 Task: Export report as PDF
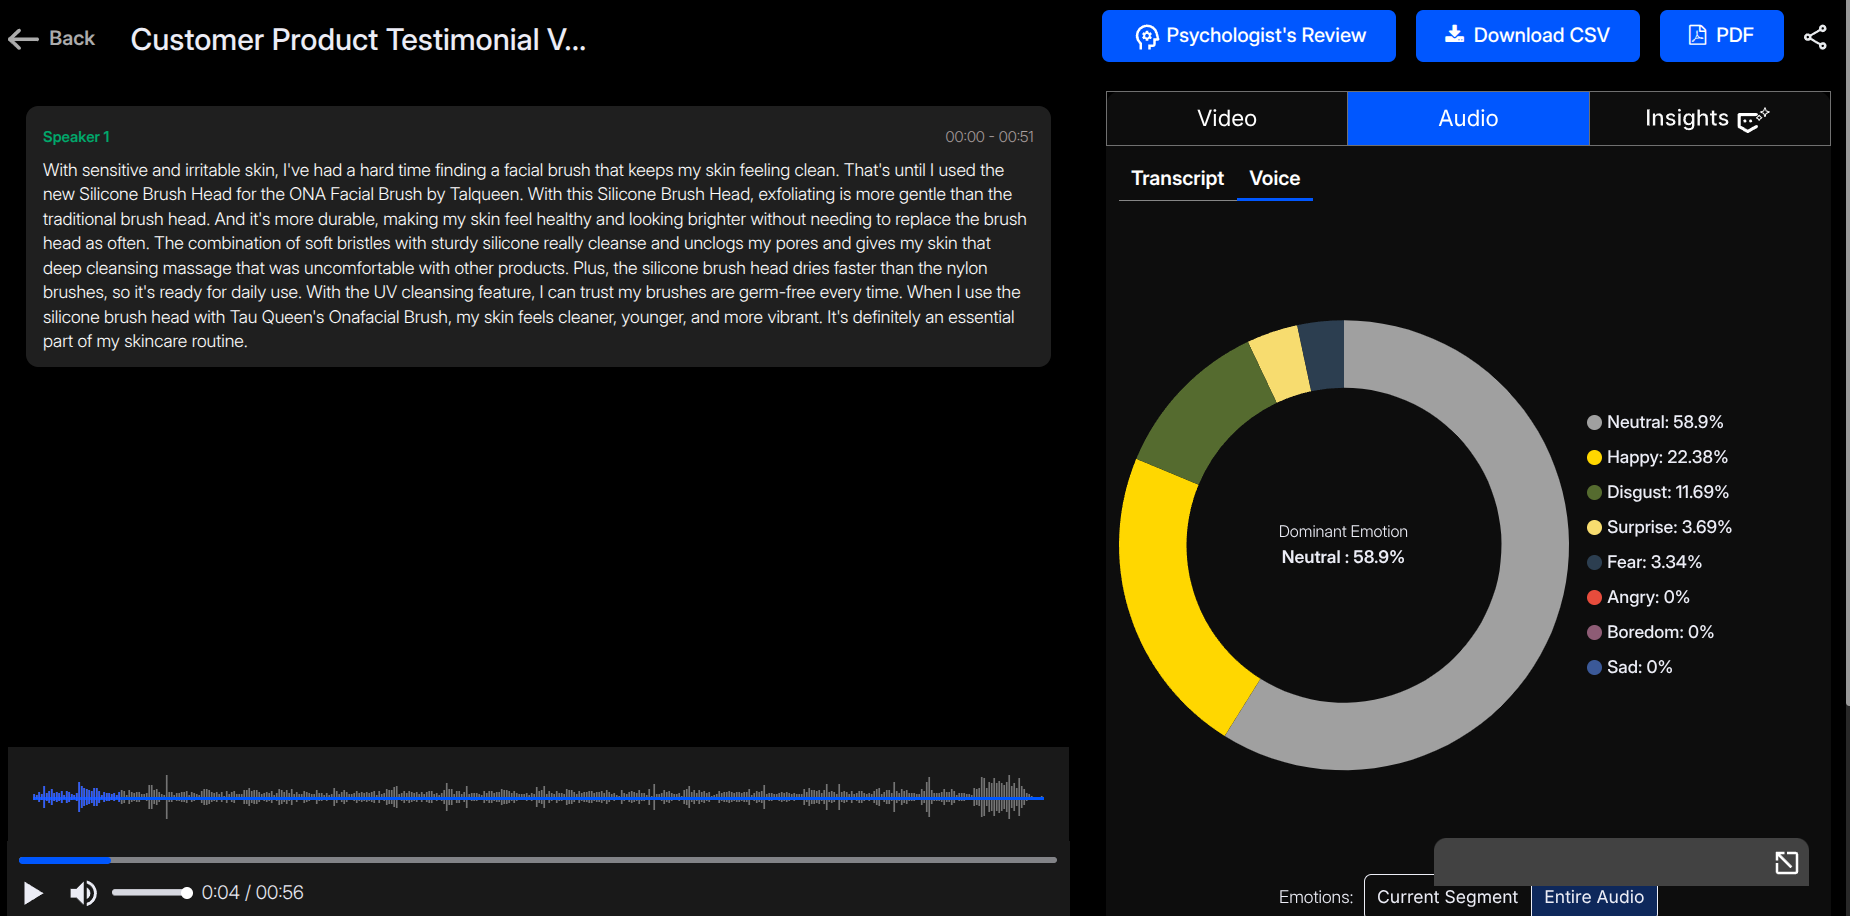(1720, 36)
